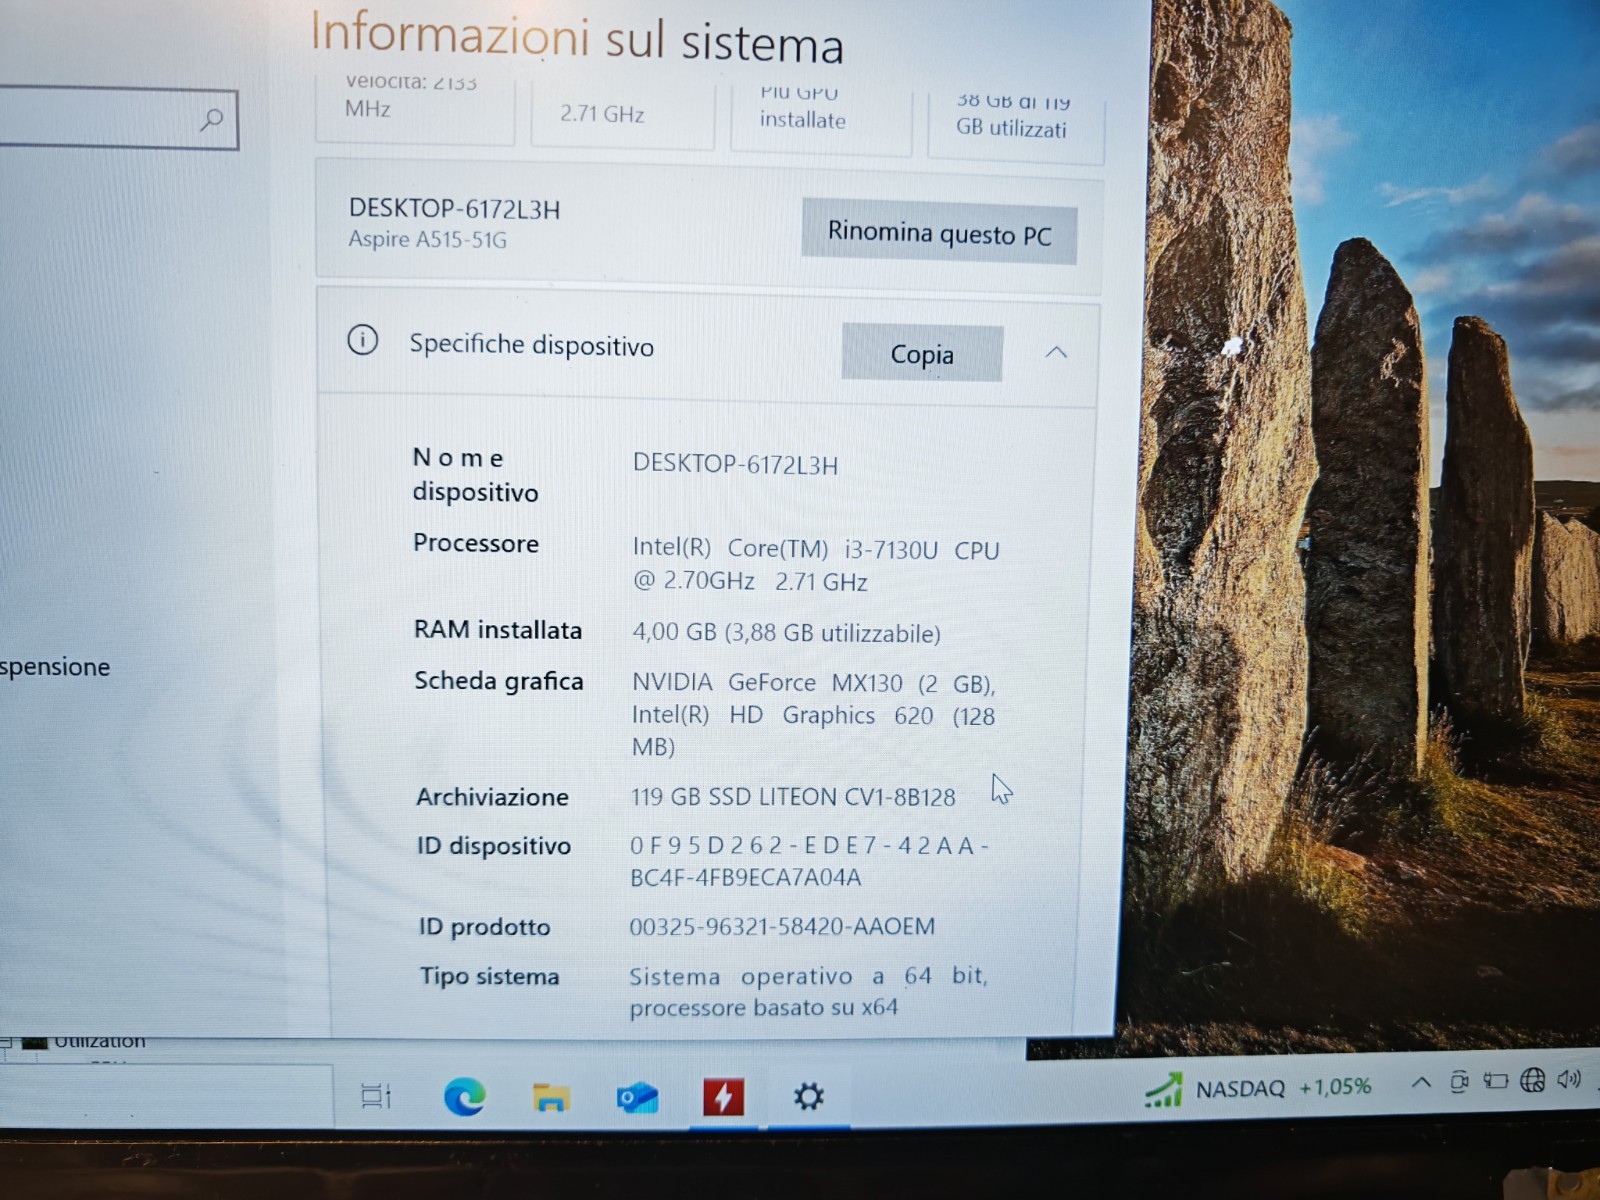Viewport: 1600px width, 1200px height.
Task: Click 2.71 GHz processor tile
Action: (623, 114)
